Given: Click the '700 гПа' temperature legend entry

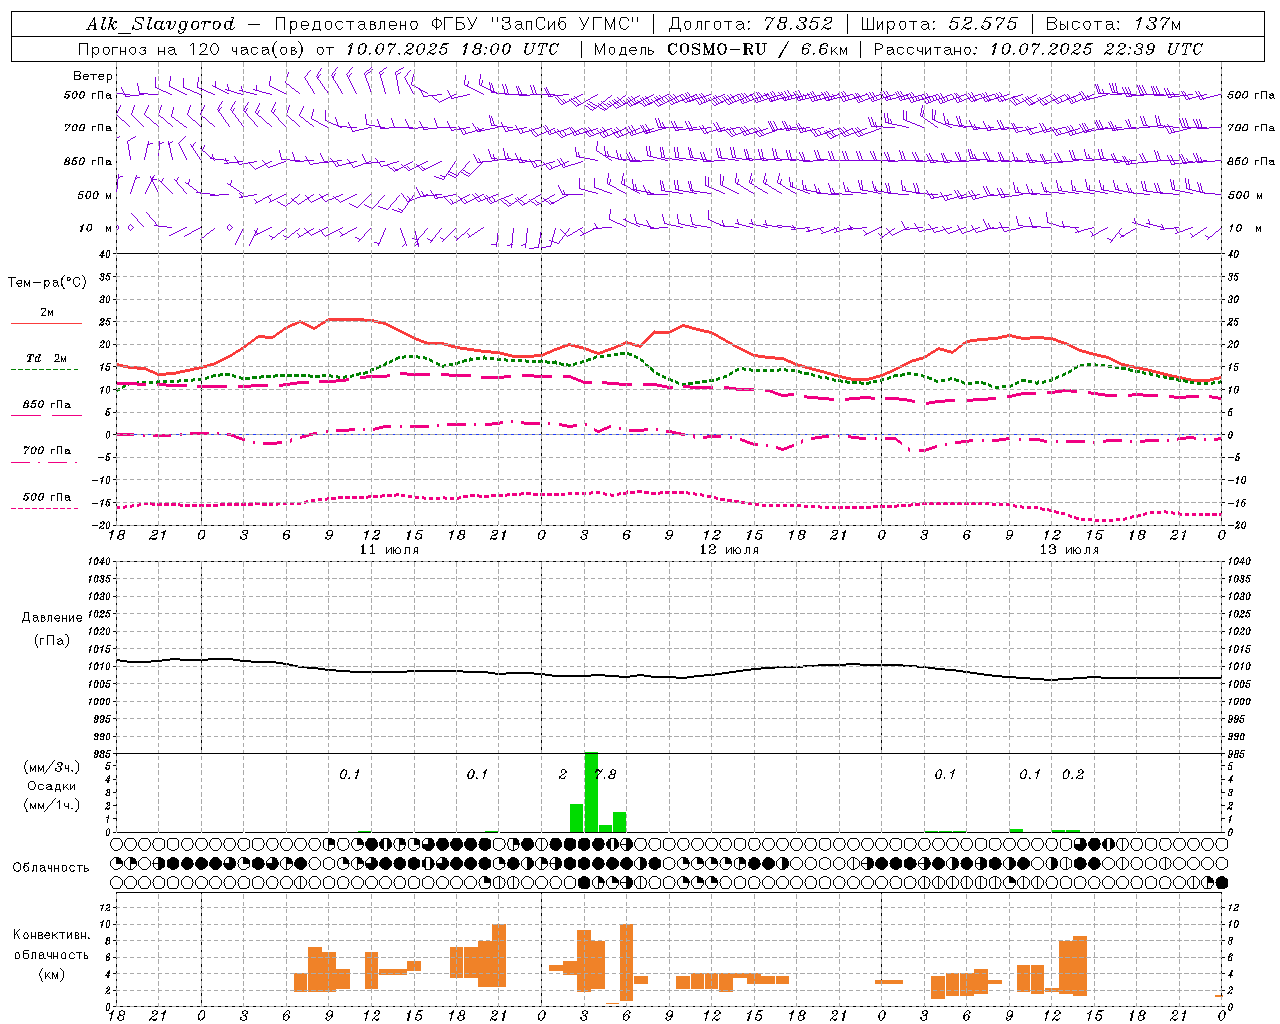Looking at the screenshot, I should click(x=47, y=450).
